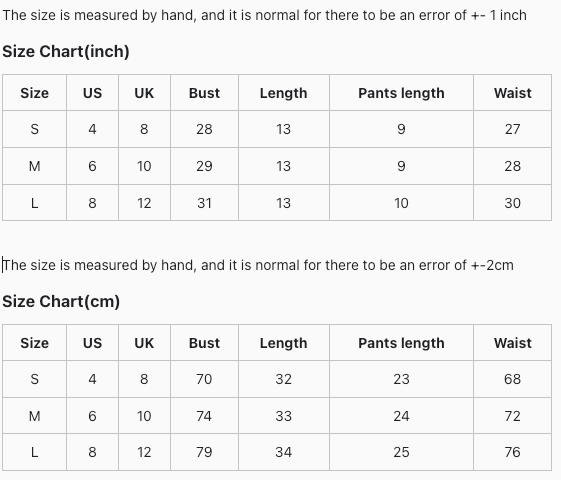The image size is (561, 480).
Task: Select the Pants length header in cm table
Action: pyautogui.click(x=401, y=343)
